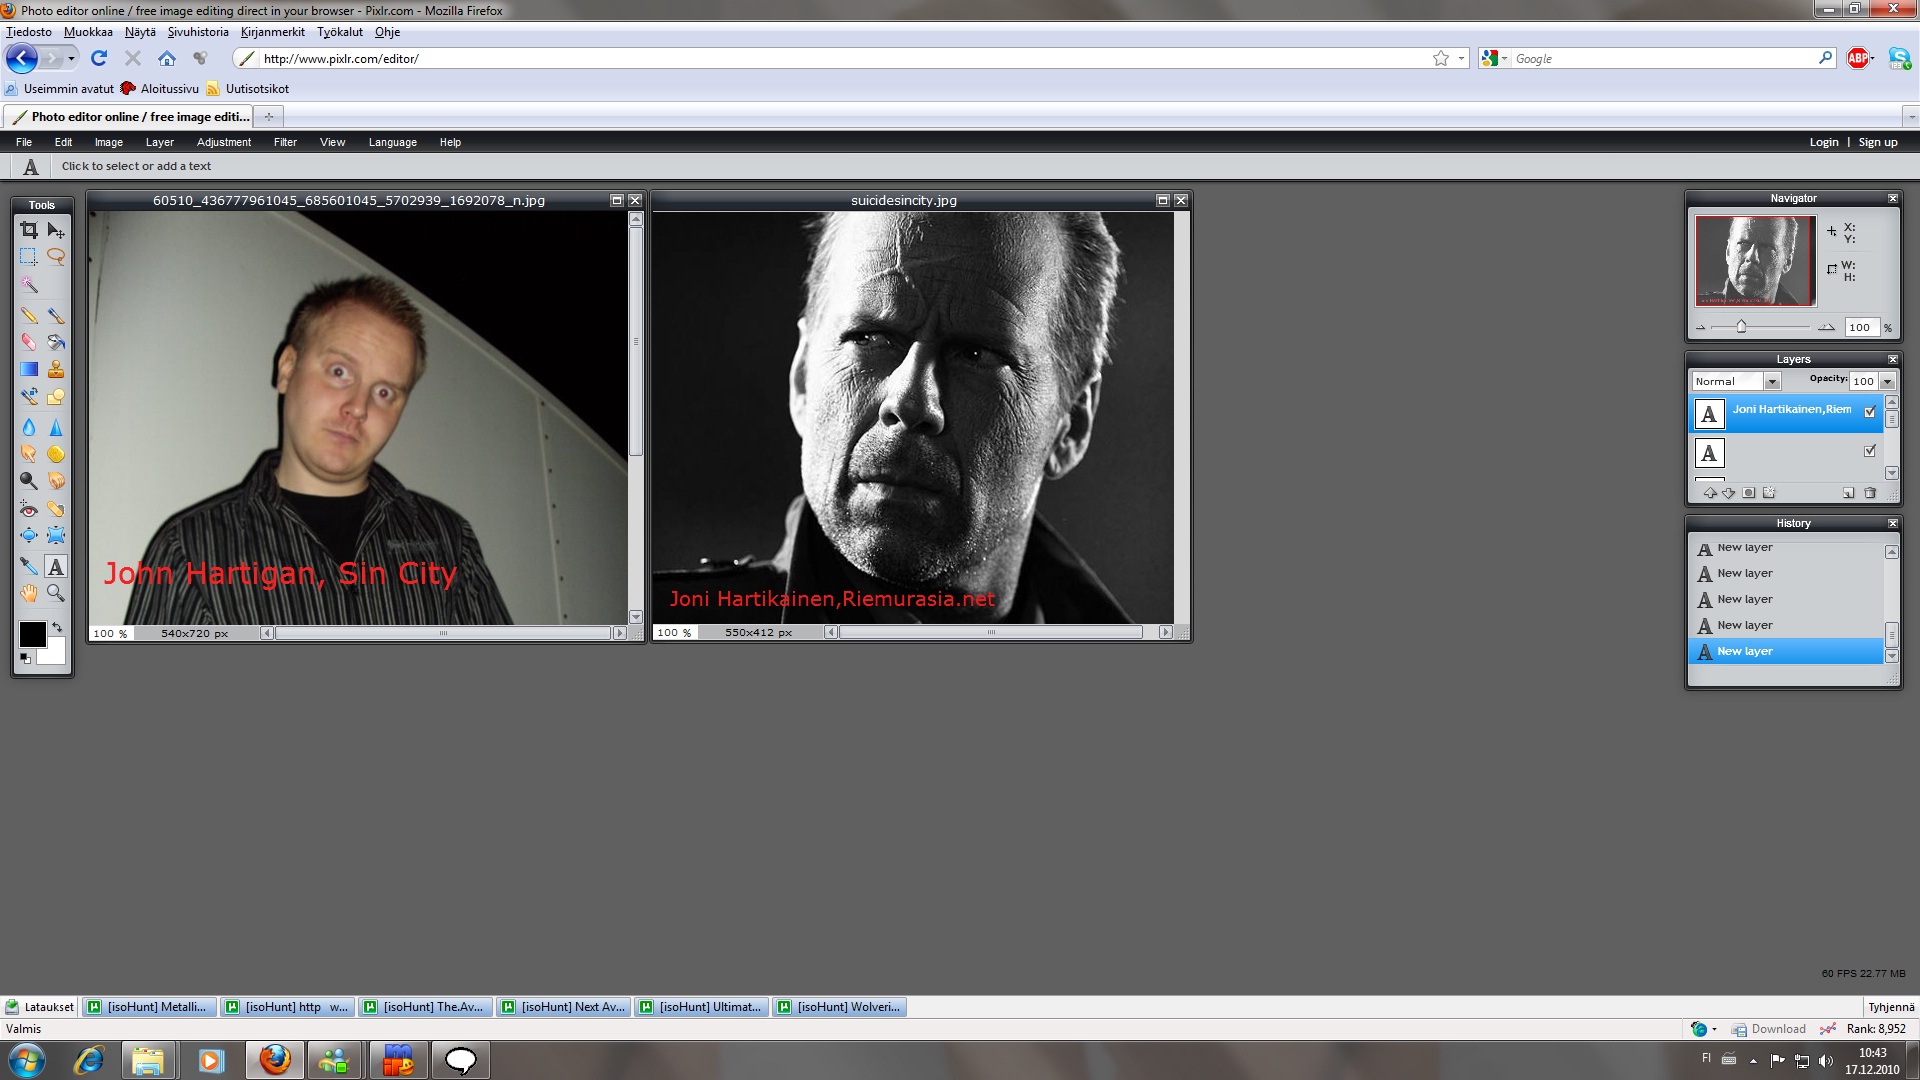The height and width of the screenshot is (1080, 1920).
Task: Click the Sign up link
Action: [1877, 142]
